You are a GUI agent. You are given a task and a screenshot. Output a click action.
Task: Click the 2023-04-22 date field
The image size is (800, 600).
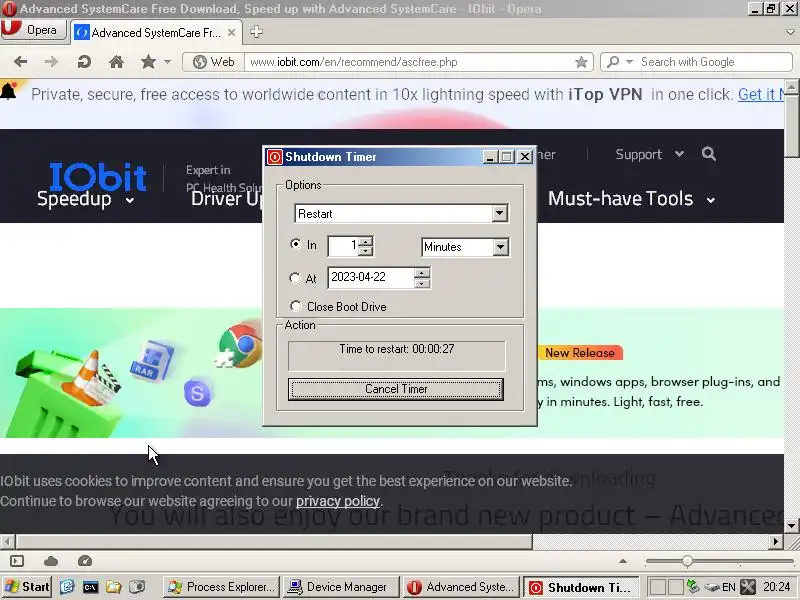(371, 278)
